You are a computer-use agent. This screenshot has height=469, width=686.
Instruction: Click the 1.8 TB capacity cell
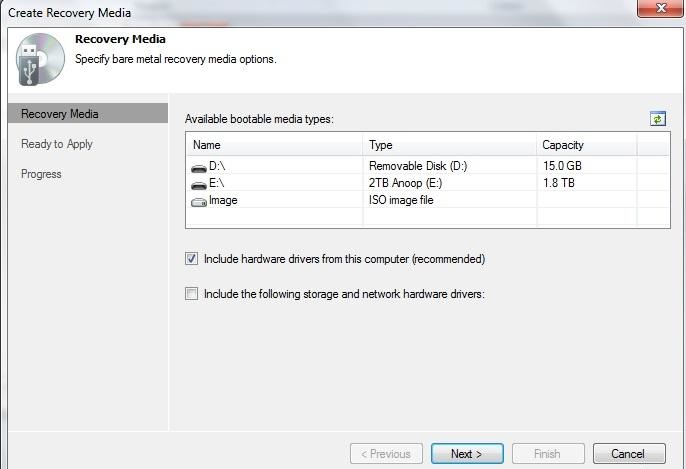[559, 183]
